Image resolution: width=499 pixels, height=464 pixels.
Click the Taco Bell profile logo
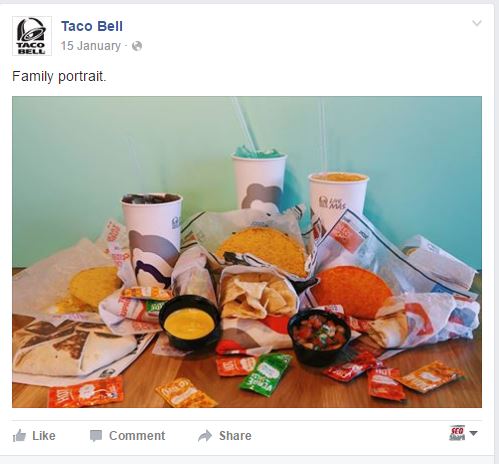click(32, 36)
